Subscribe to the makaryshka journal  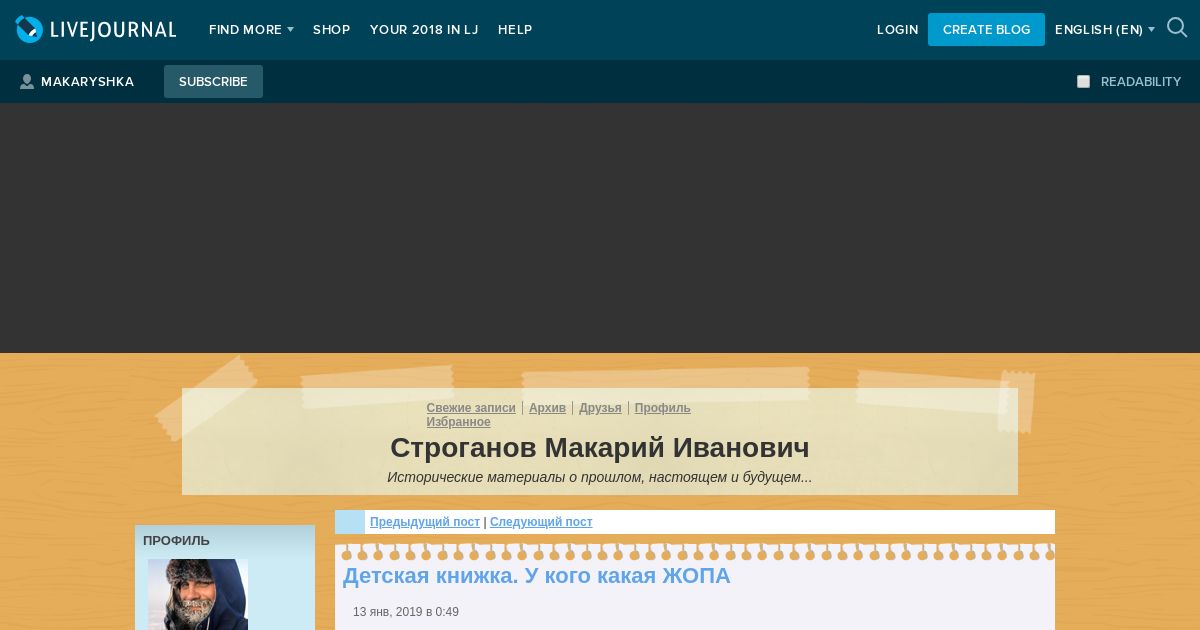[213, 82]
